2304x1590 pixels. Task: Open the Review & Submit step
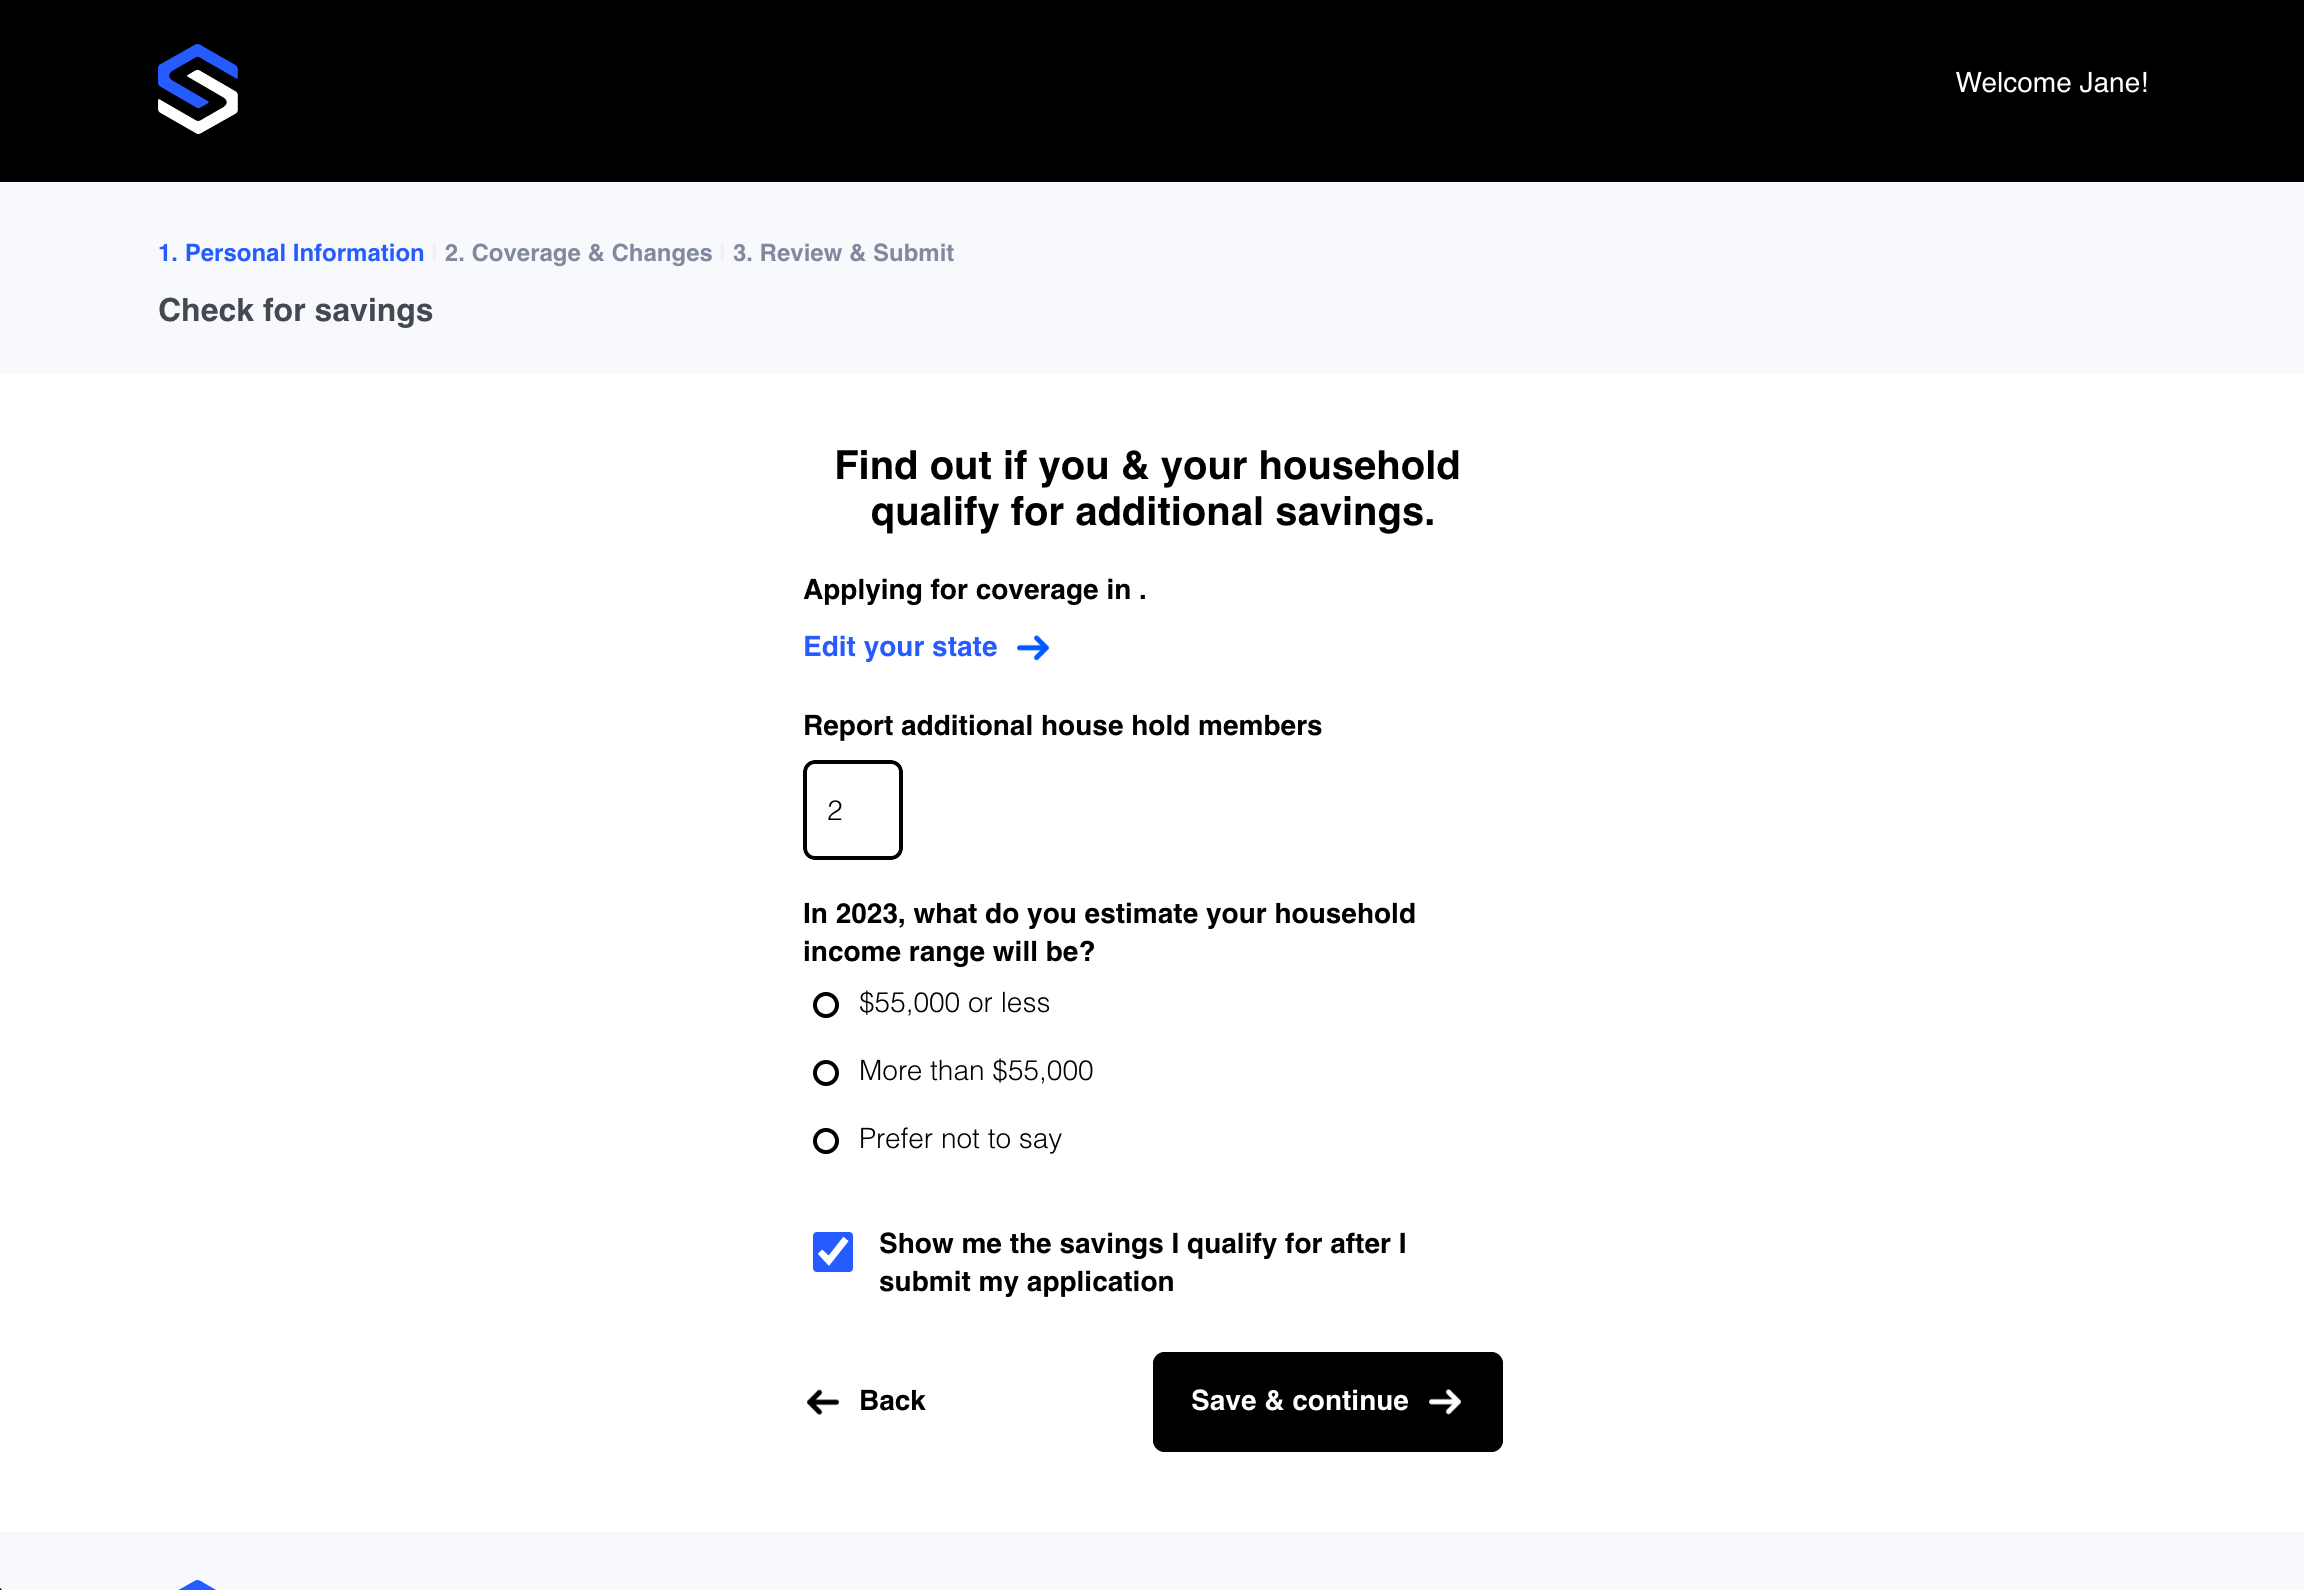coord(843,252)
